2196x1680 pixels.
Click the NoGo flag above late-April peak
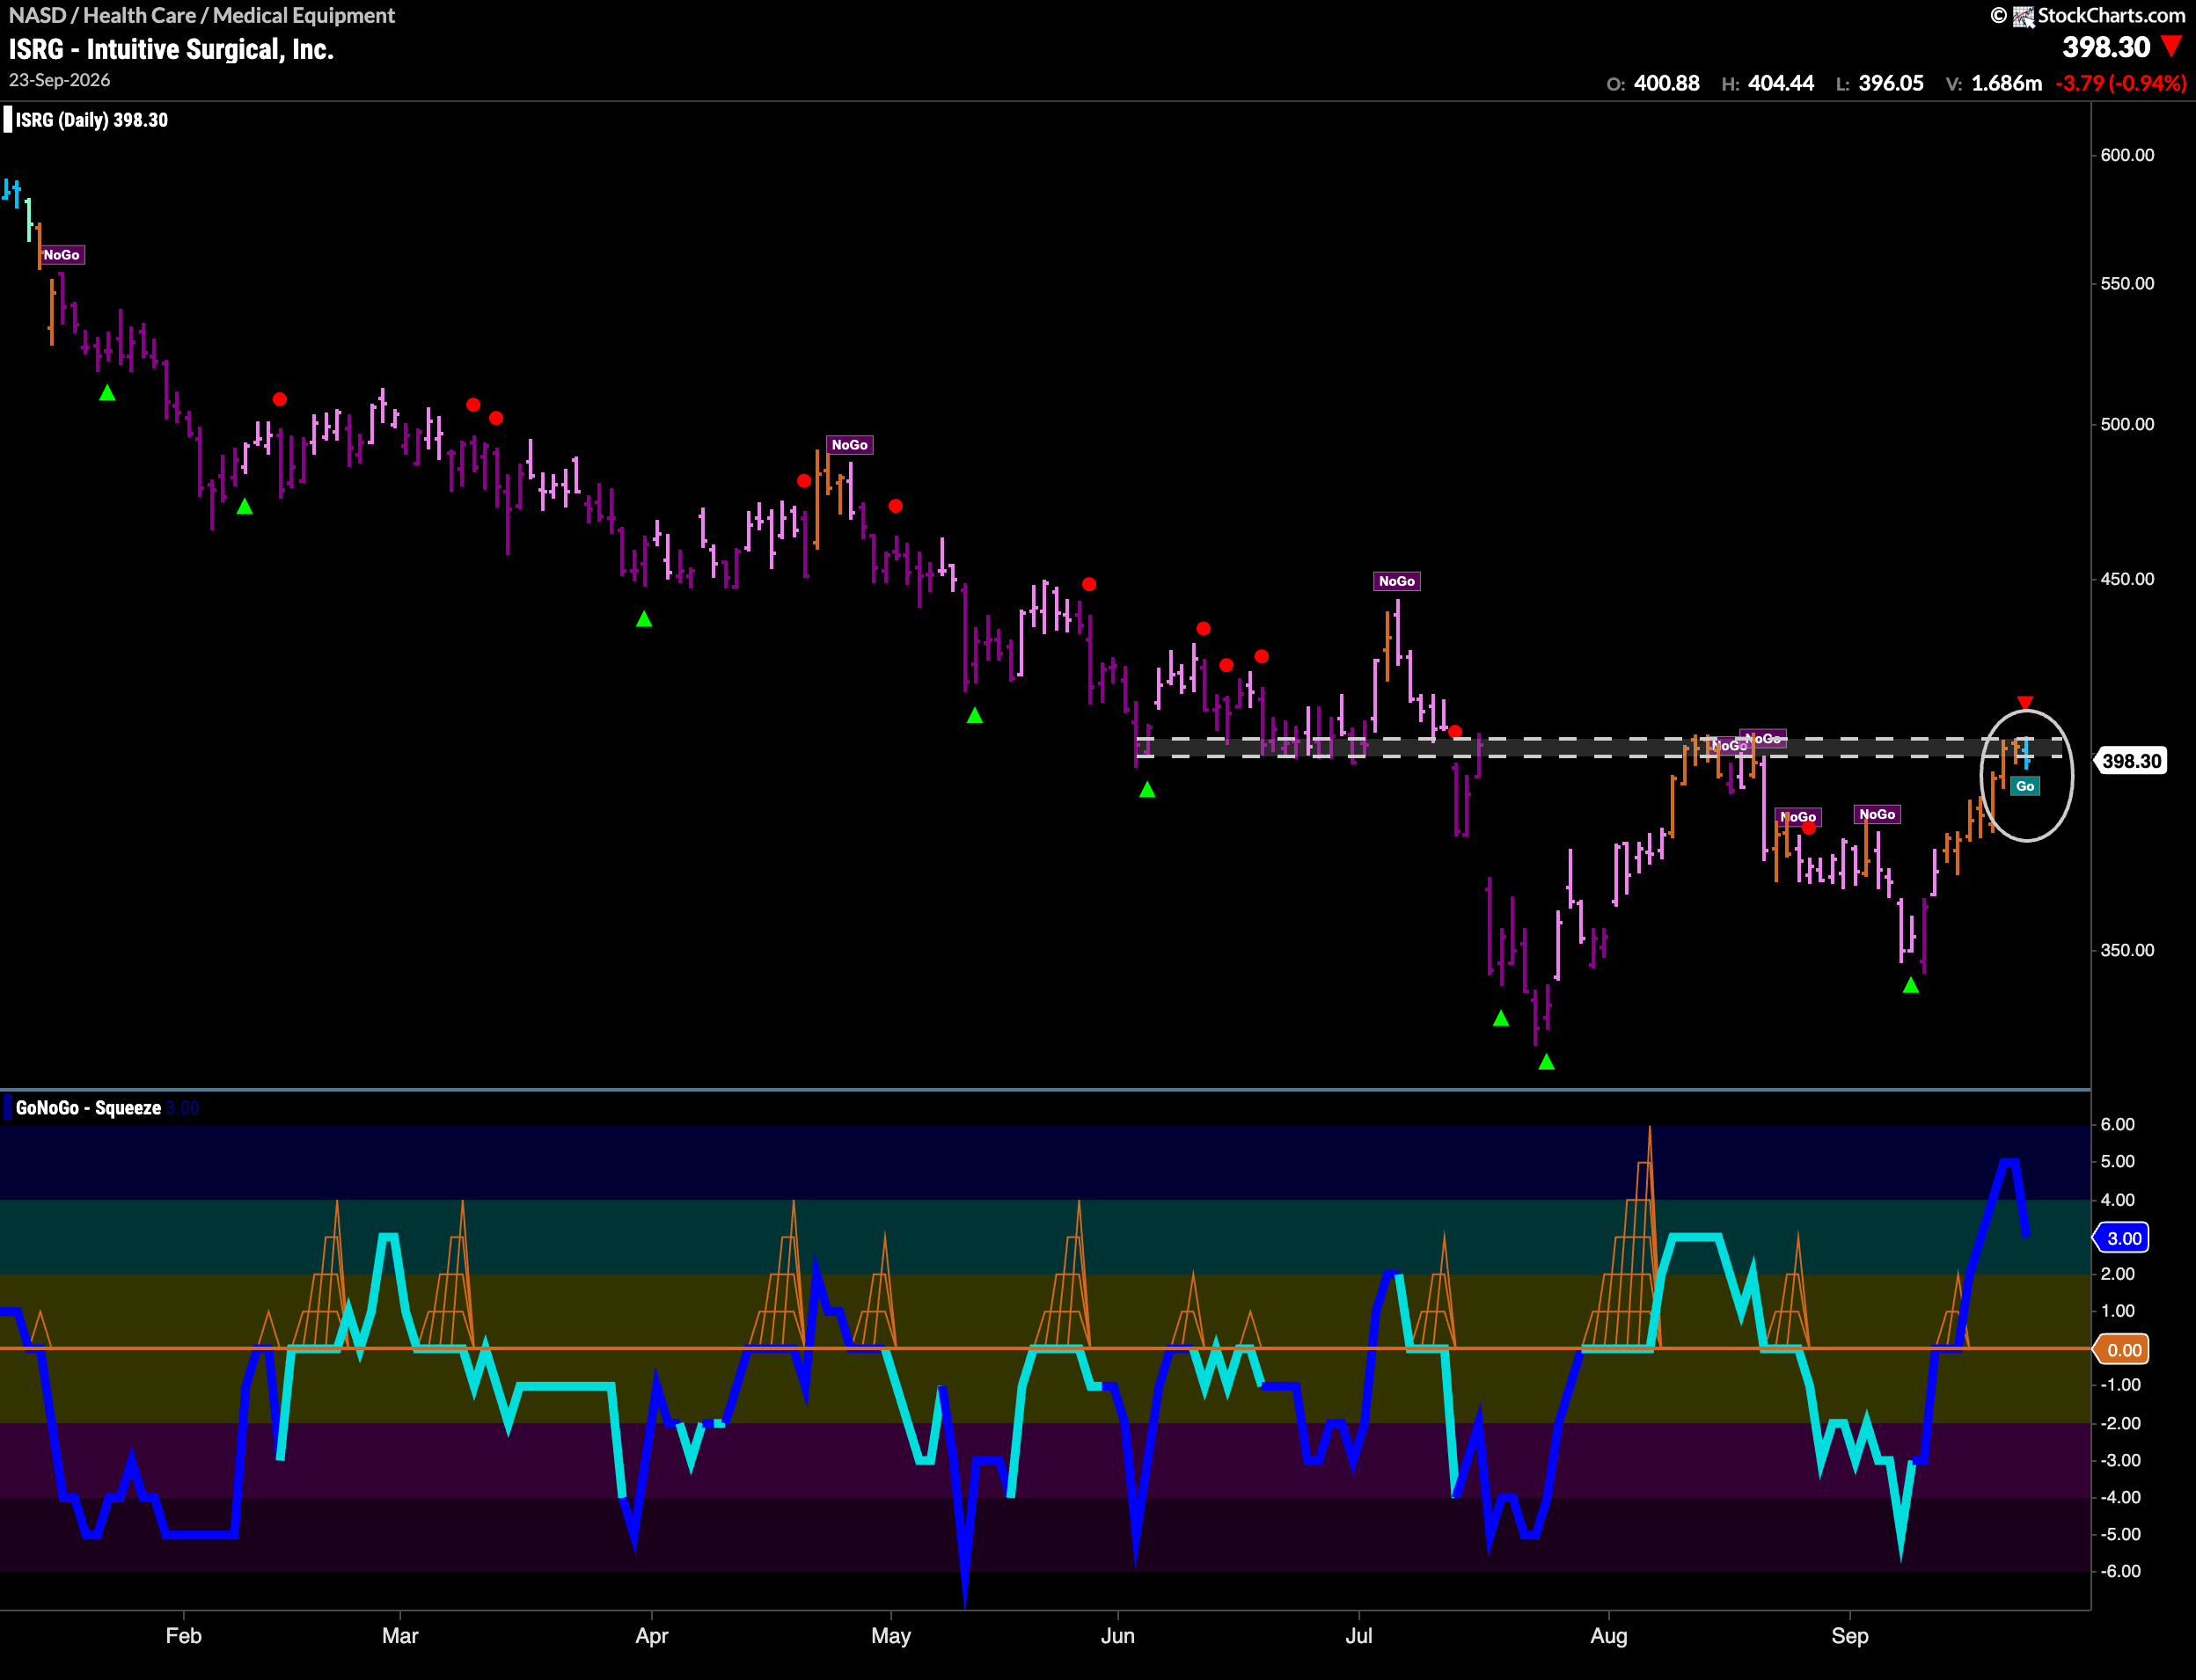pyautogui.click(x=850, y=445)
